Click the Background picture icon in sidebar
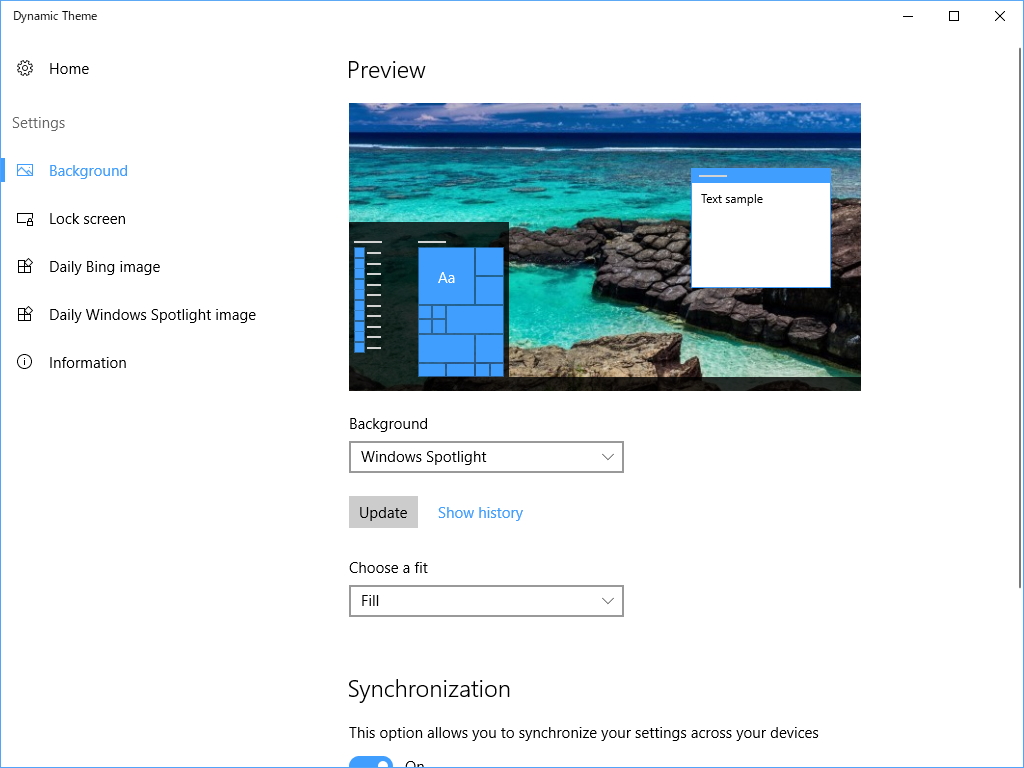 click(x=25, y=170)
